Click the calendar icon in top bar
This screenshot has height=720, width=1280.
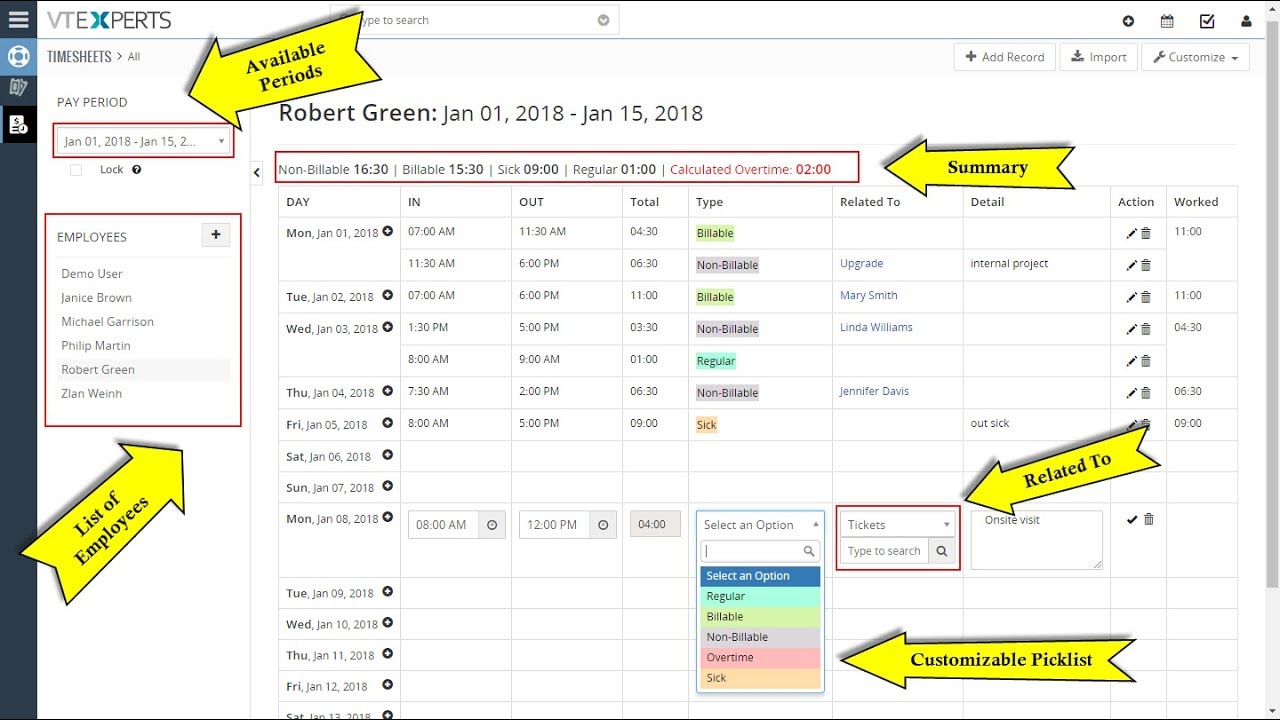[1167, 21]
